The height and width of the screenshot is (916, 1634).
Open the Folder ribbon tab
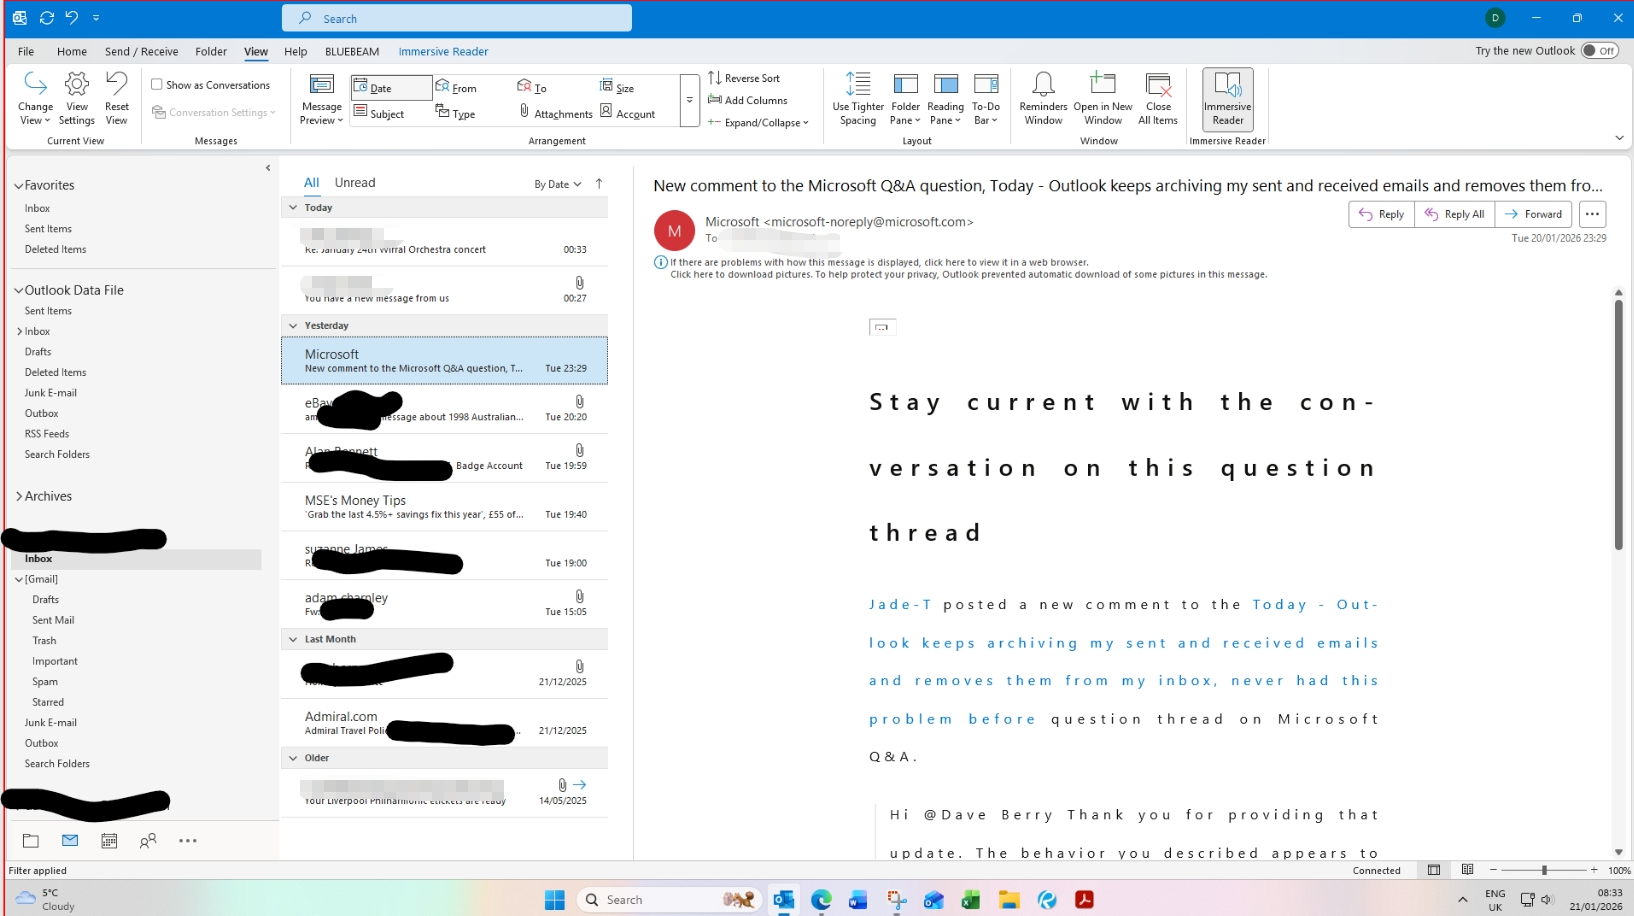pos(210,51)
